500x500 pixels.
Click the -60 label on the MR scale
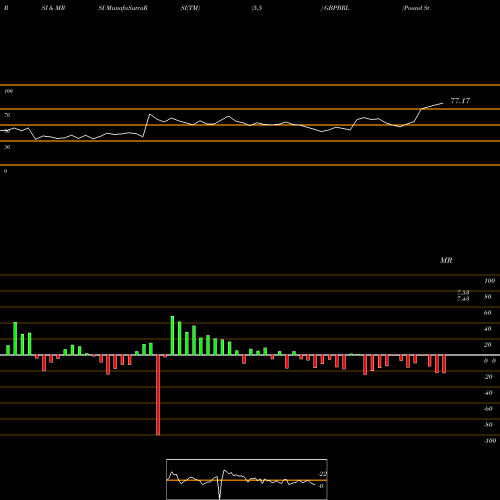488,409
